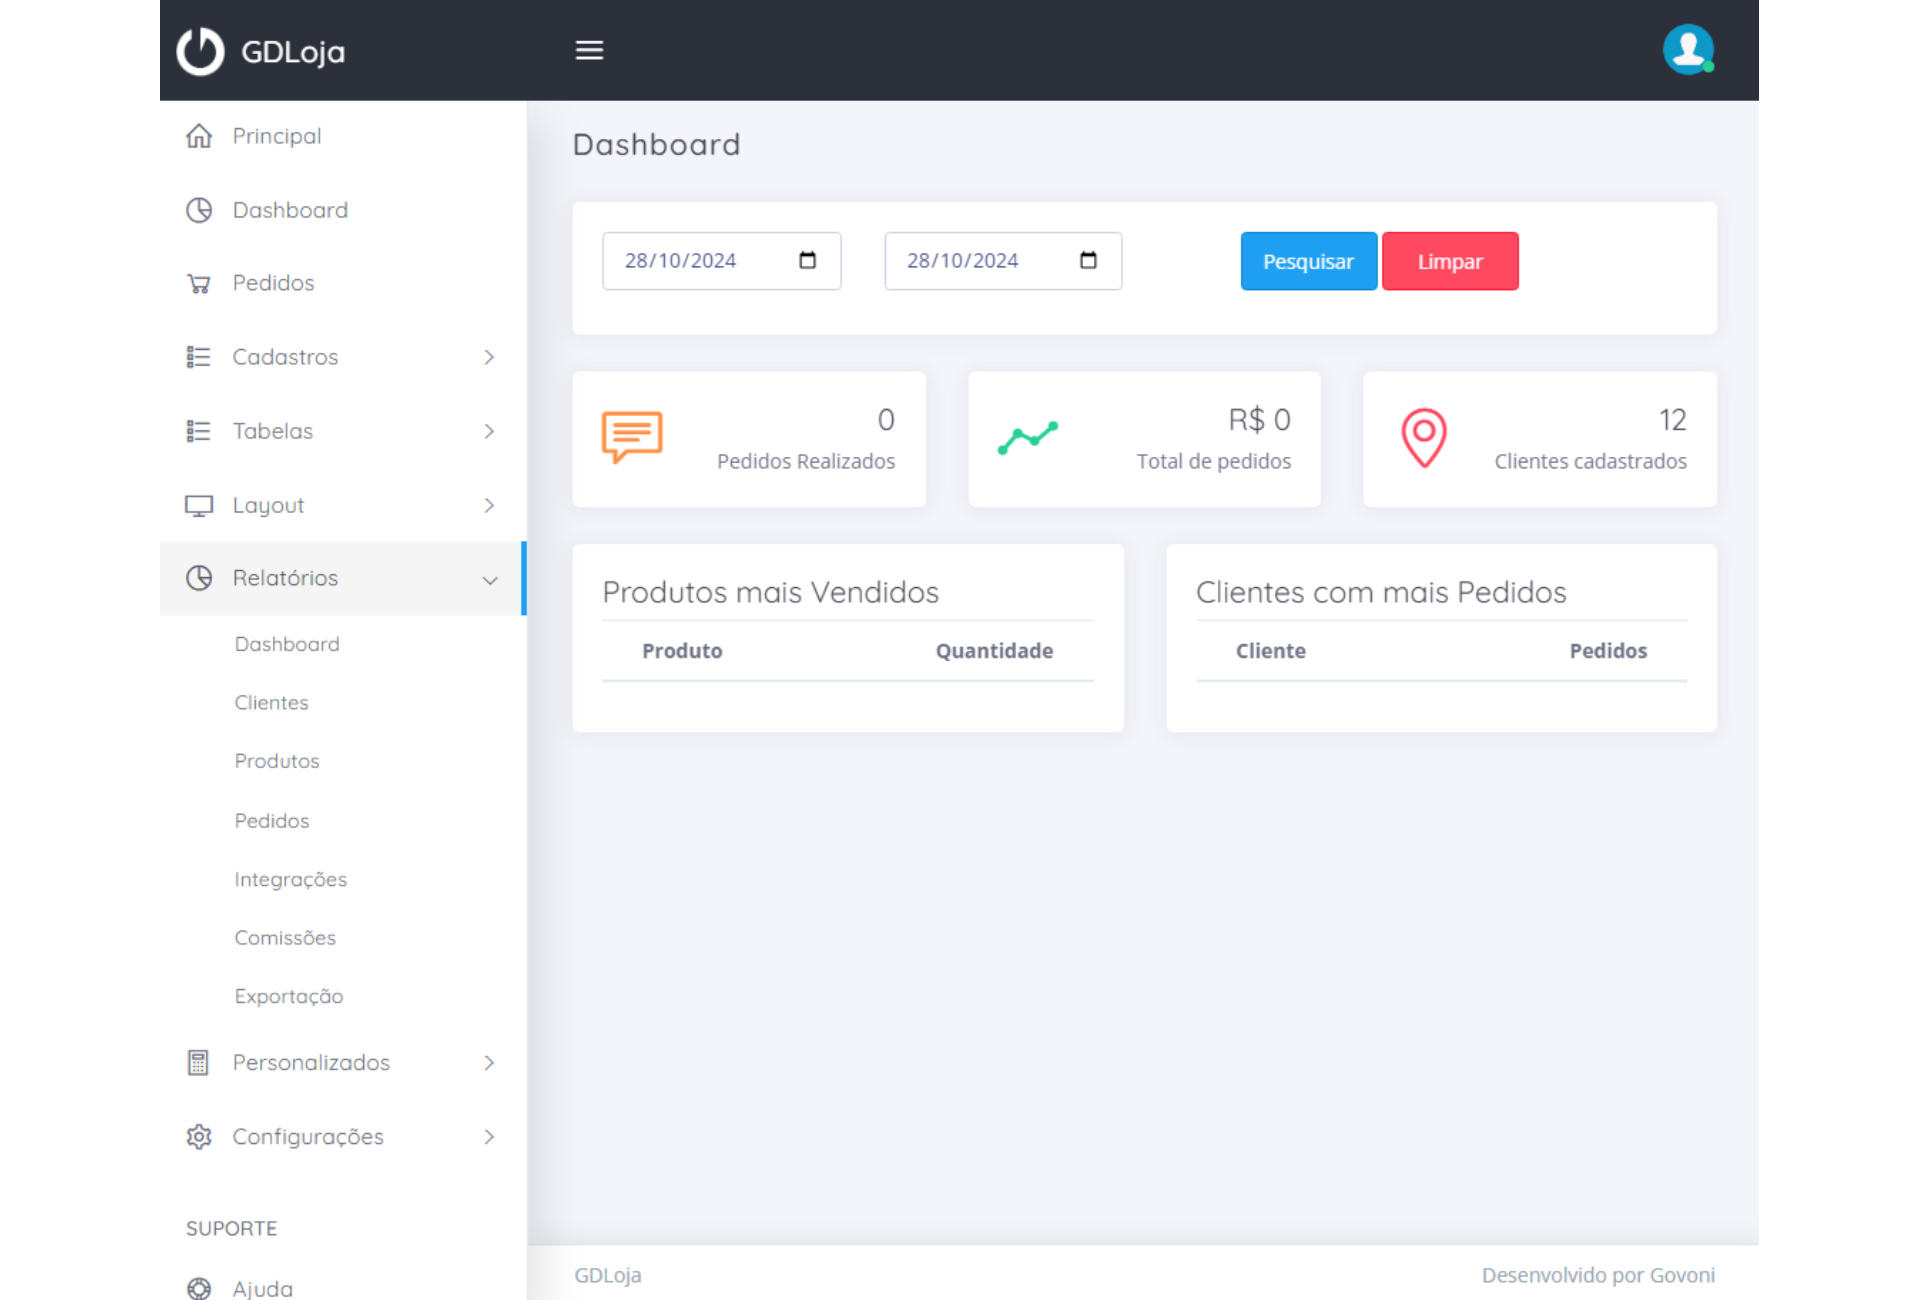
Task: Click the Produto column header
Action: tap(682, 651)
